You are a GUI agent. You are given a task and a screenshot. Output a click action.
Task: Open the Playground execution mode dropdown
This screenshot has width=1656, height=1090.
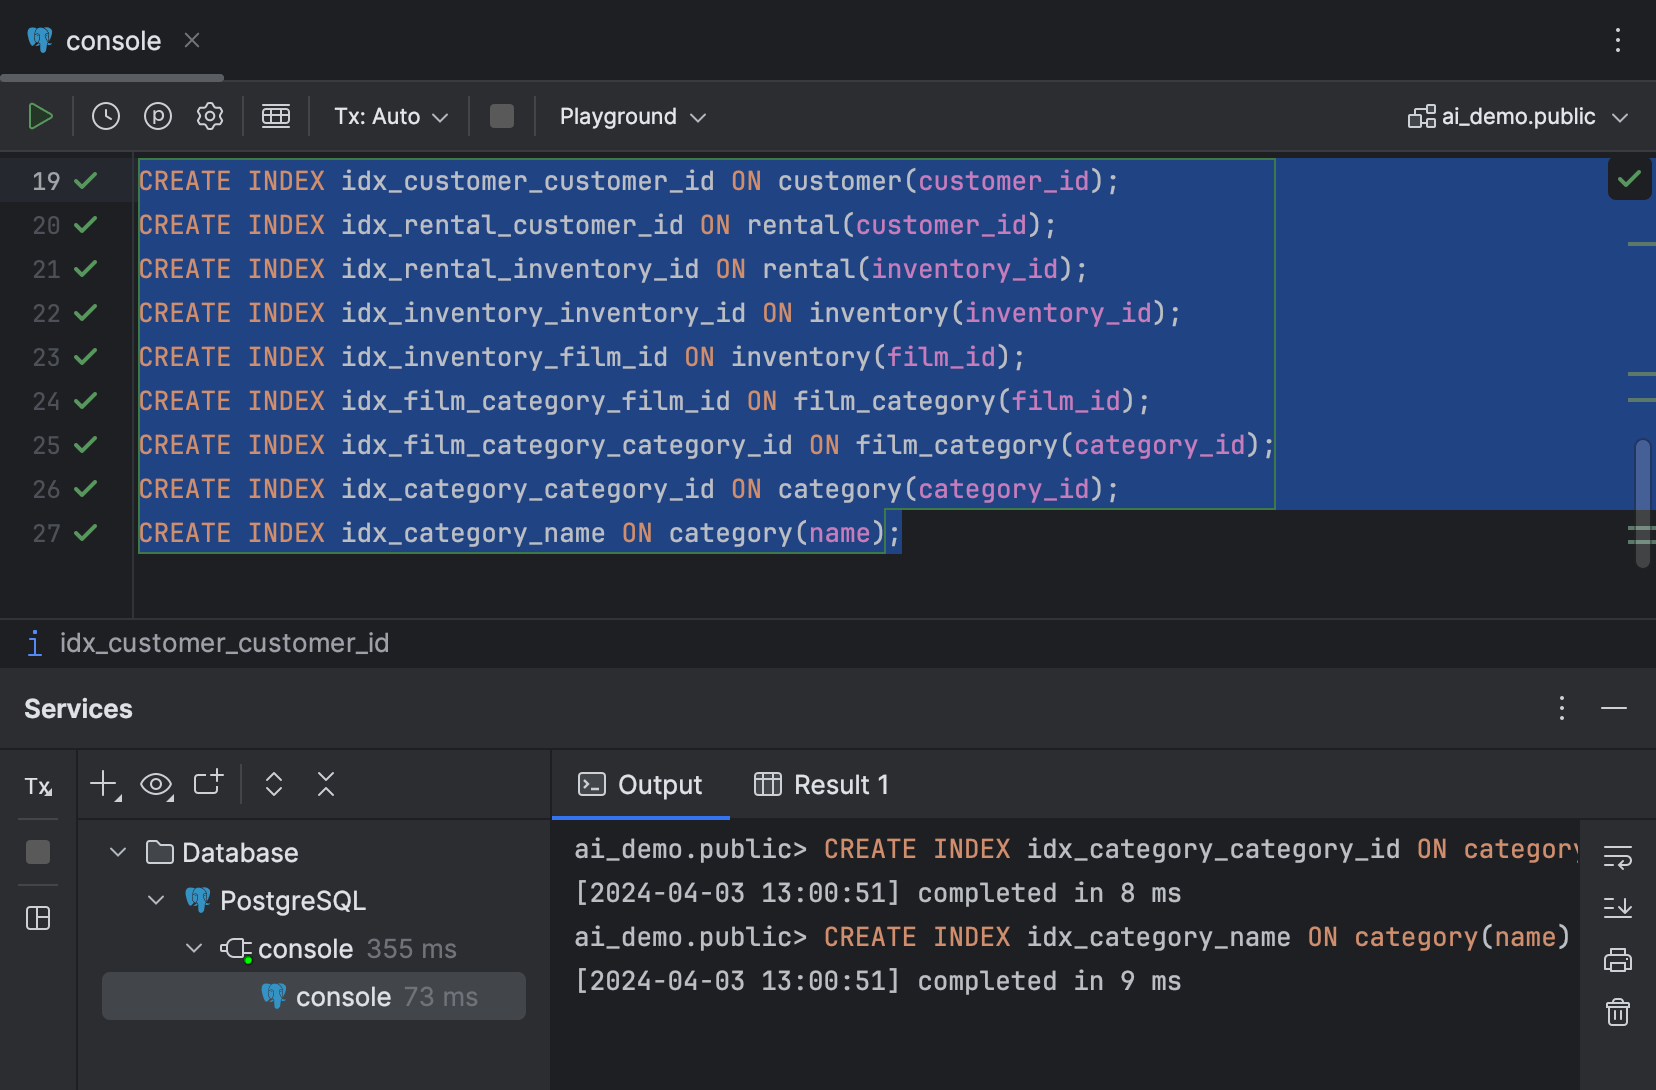(631, 115)
